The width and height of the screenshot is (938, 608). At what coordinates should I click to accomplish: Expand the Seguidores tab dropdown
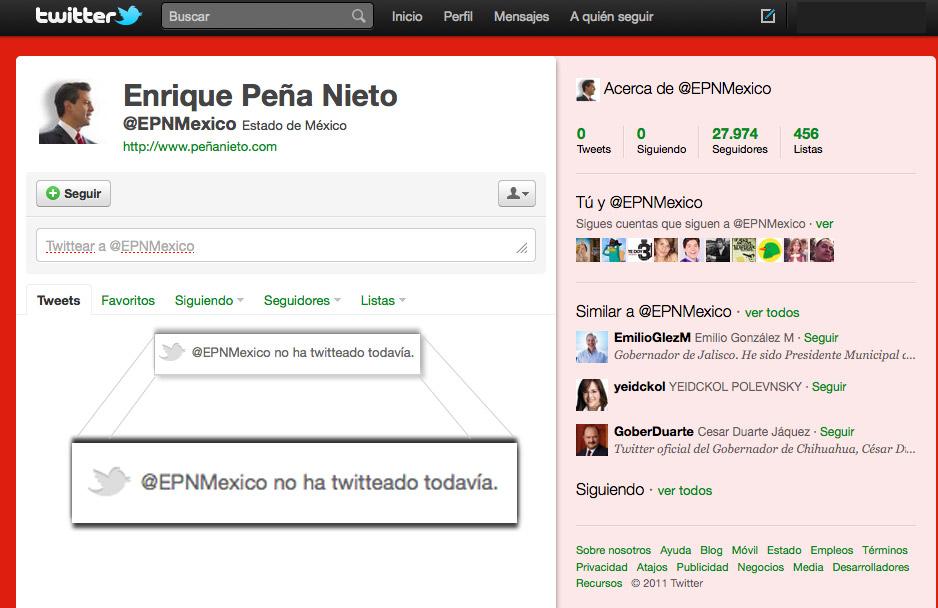point(302,300)
